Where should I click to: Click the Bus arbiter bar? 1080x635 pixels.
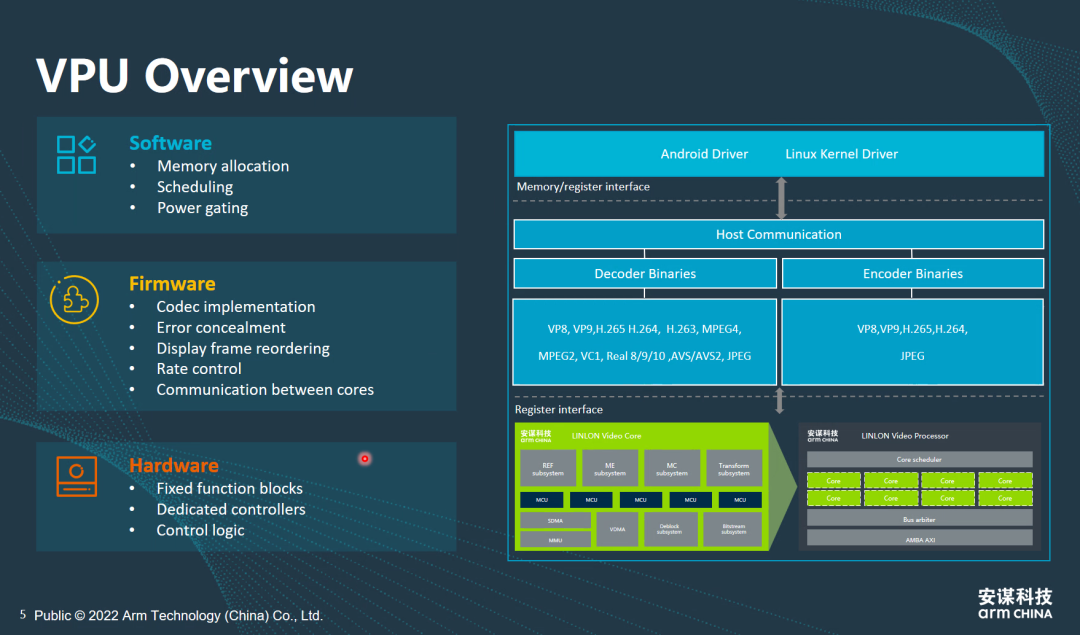tap(919, 520)
